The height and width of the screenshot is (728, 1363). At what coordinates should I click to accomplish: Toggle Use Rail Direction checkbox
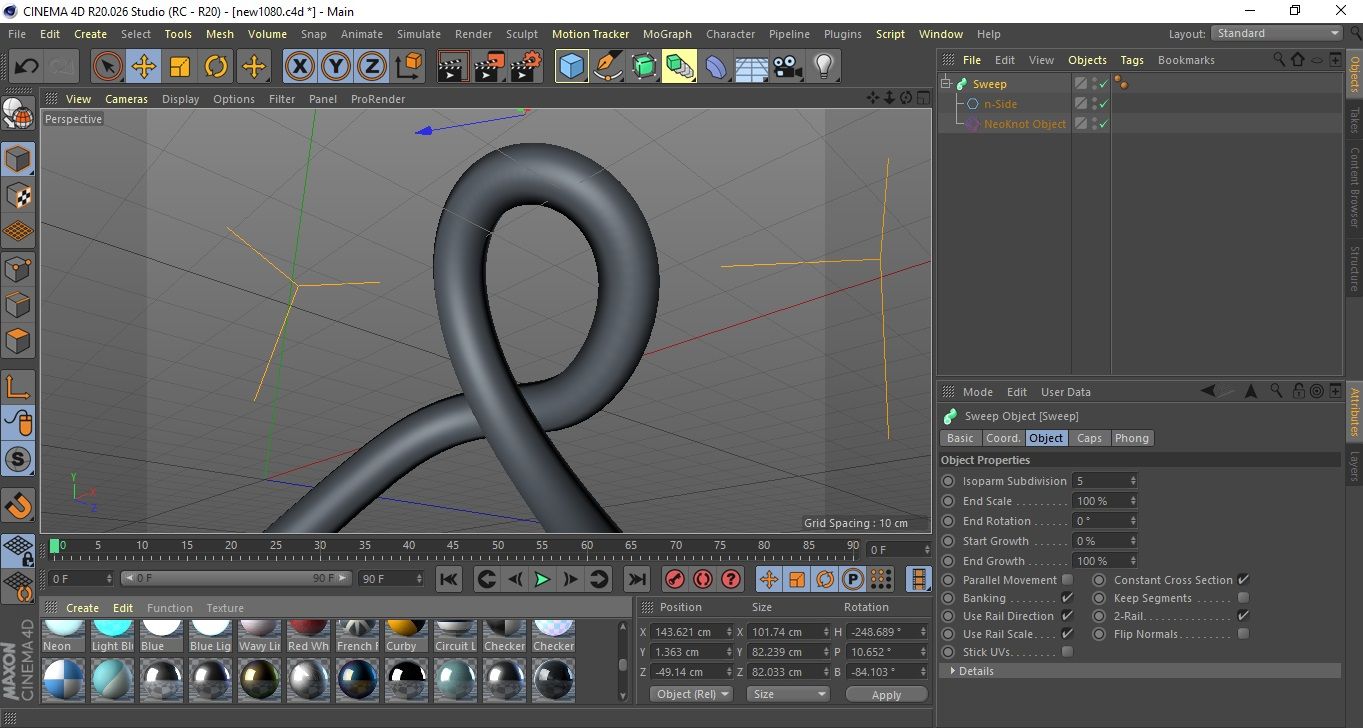tap(1067, 616)
